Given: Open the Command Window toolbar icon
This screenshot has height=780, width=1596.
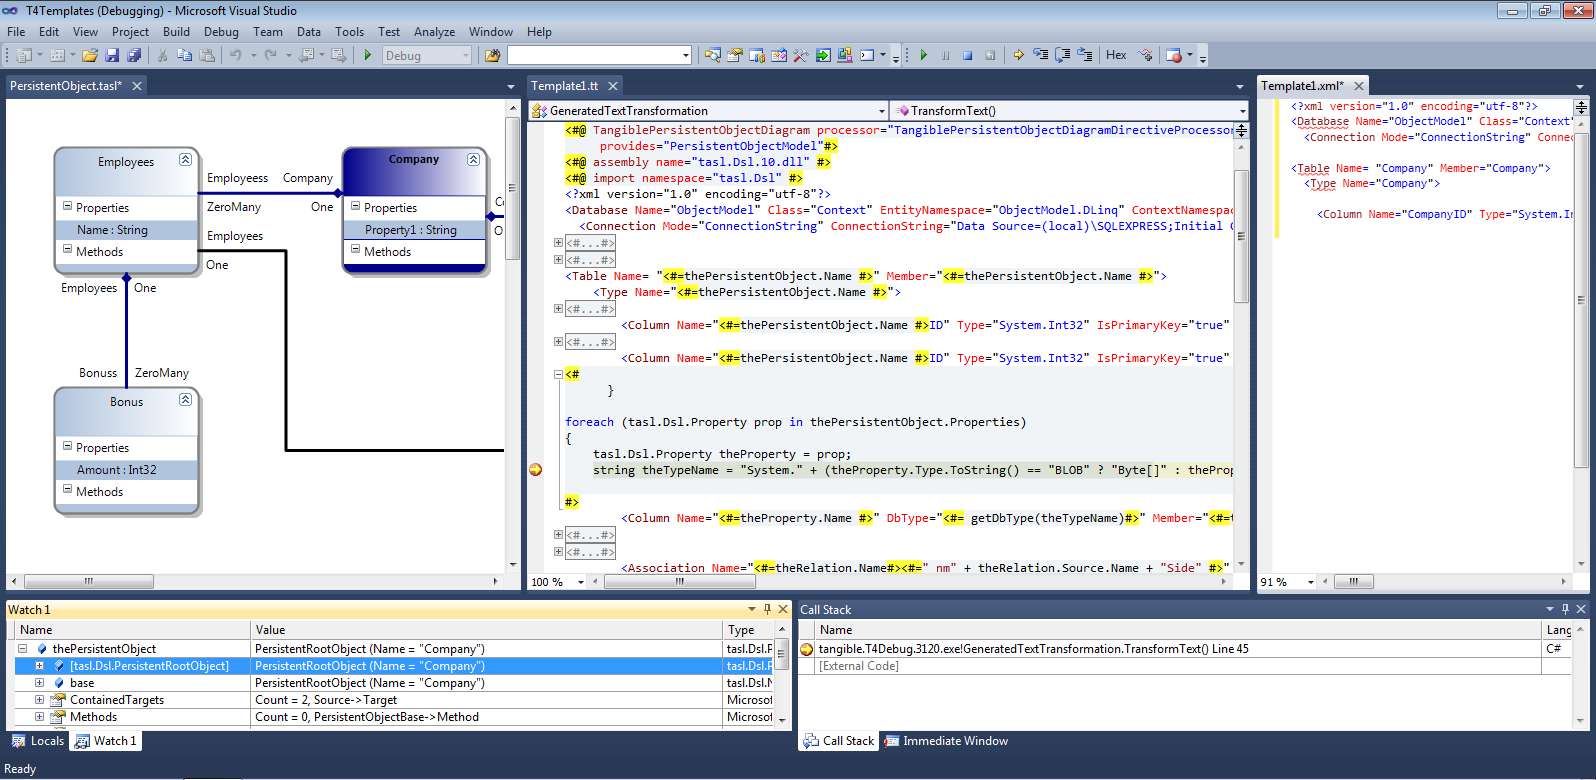Looking at the screenshot, I should (867, 55).
